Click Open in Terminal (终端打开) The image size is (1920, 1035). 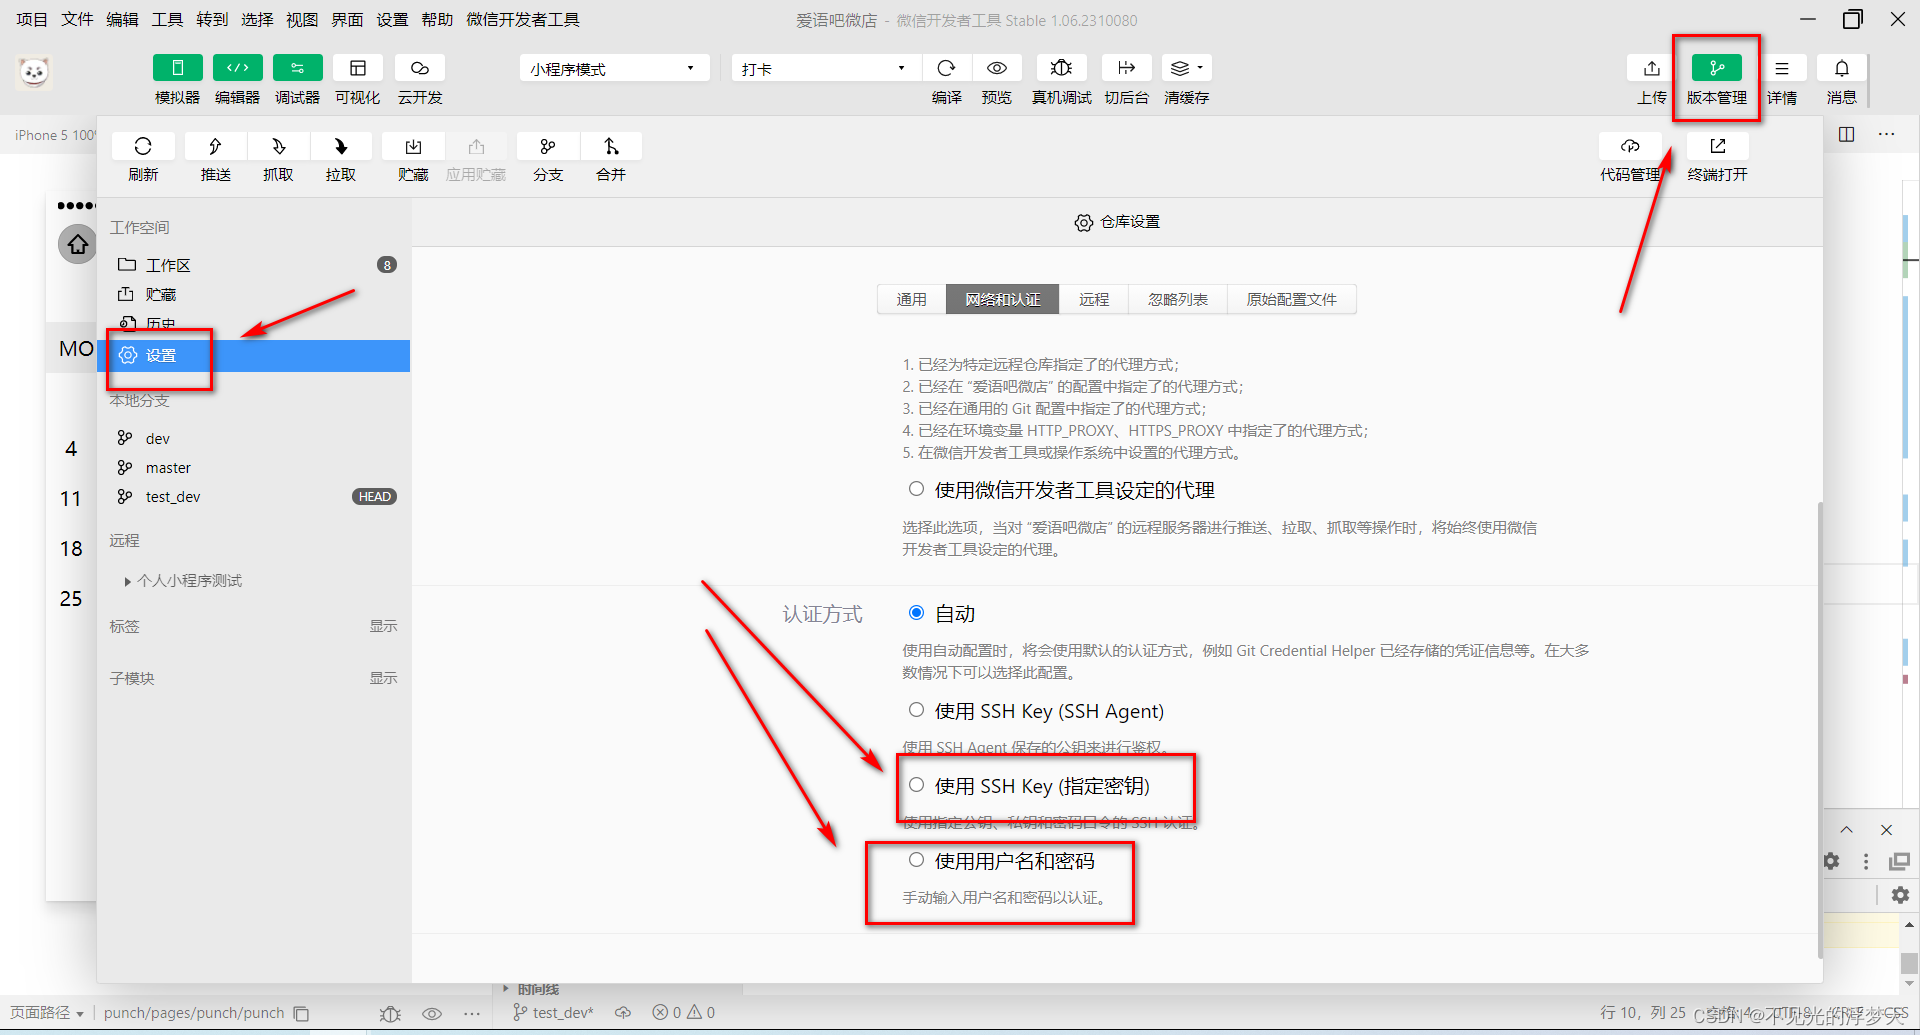pyautogui.click(x=1718, y=147)
